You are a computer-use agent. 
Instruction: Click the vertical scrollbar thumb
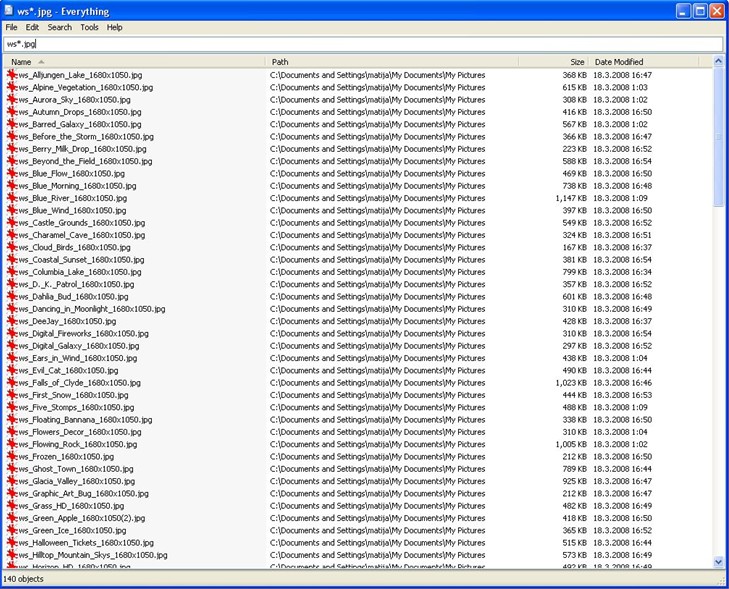718,137
